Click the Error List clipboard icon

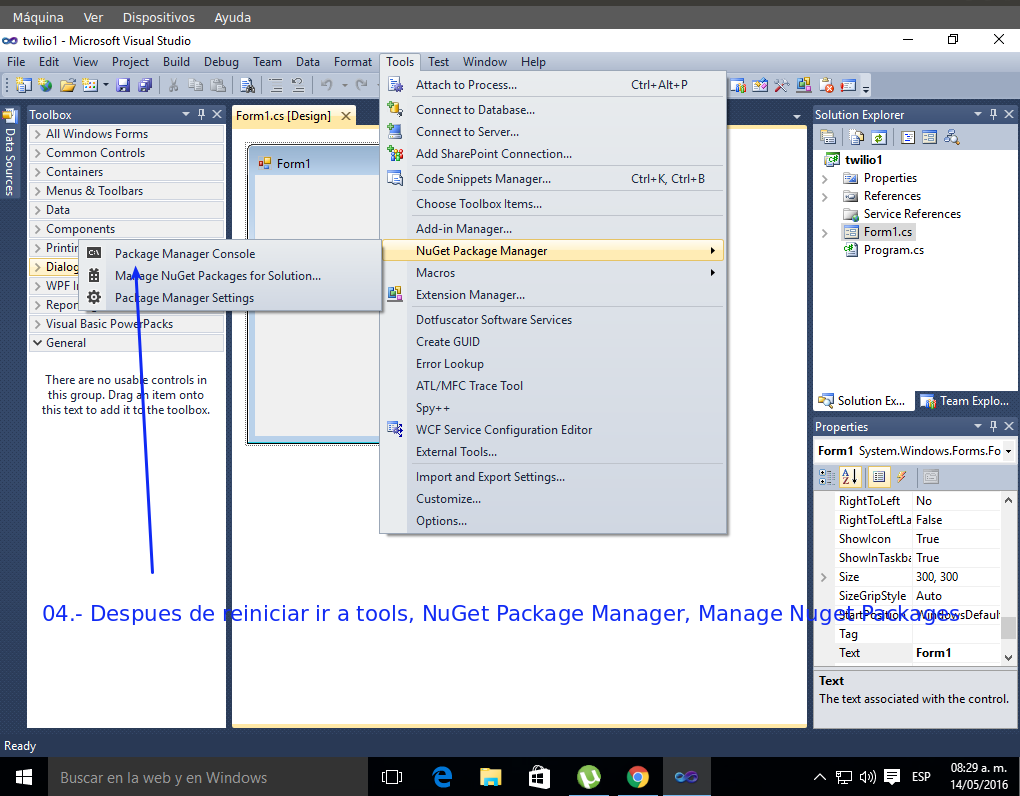826,85
